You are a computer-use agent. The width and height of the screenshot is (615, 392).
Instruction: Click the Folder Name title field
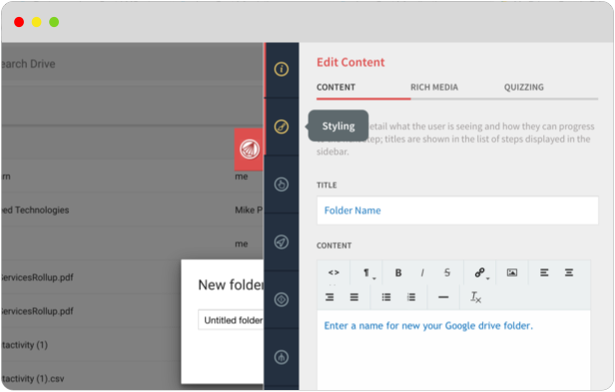point(457,211)
